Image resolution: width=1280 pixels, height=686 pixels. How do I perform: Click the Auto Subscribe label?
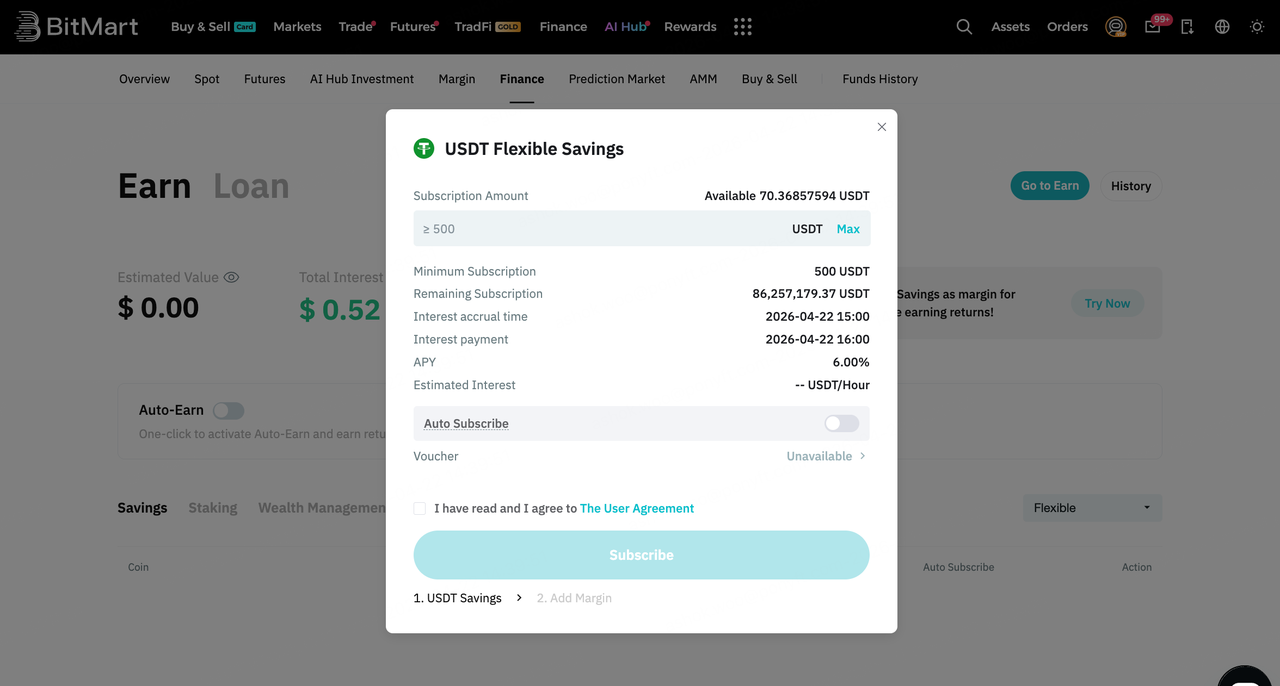466,424
